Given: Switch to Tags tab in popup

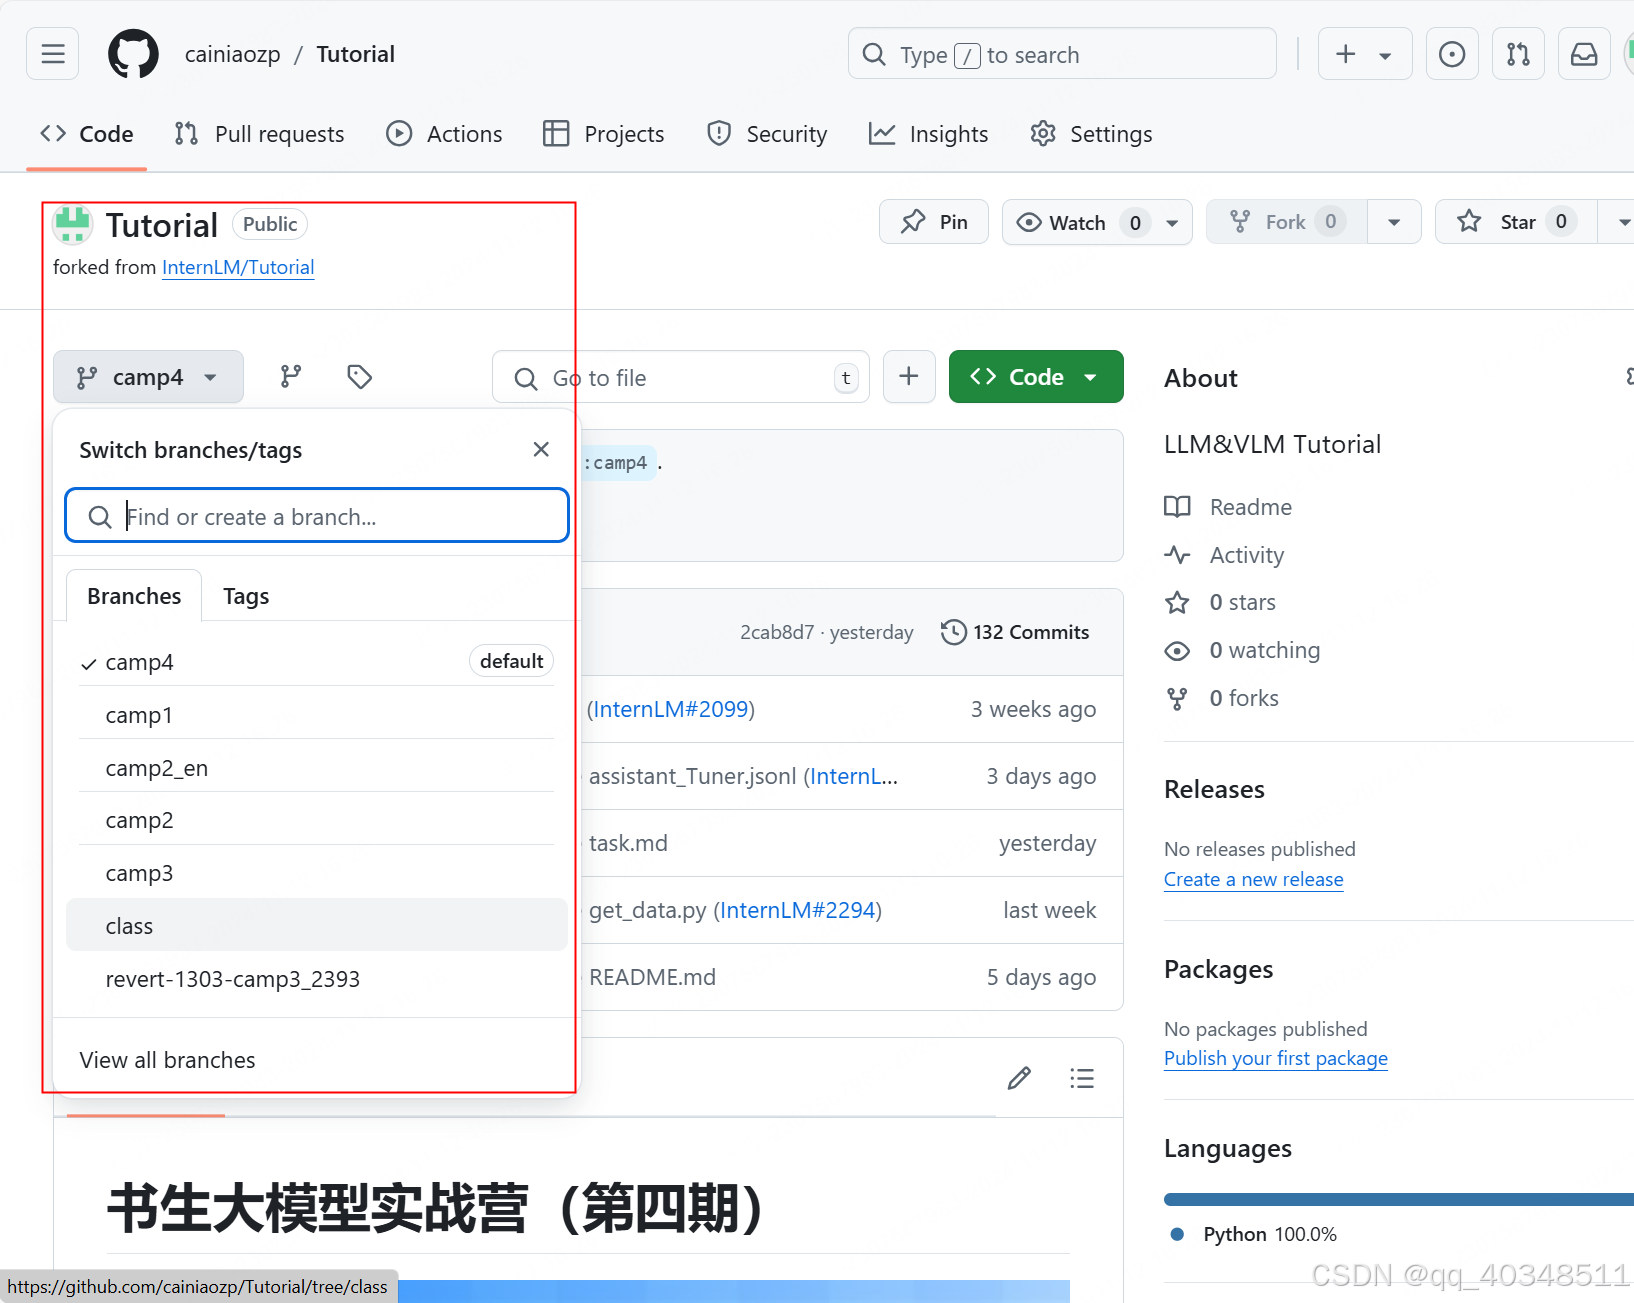Looking at the screenshot, I should tap(246, 596).
